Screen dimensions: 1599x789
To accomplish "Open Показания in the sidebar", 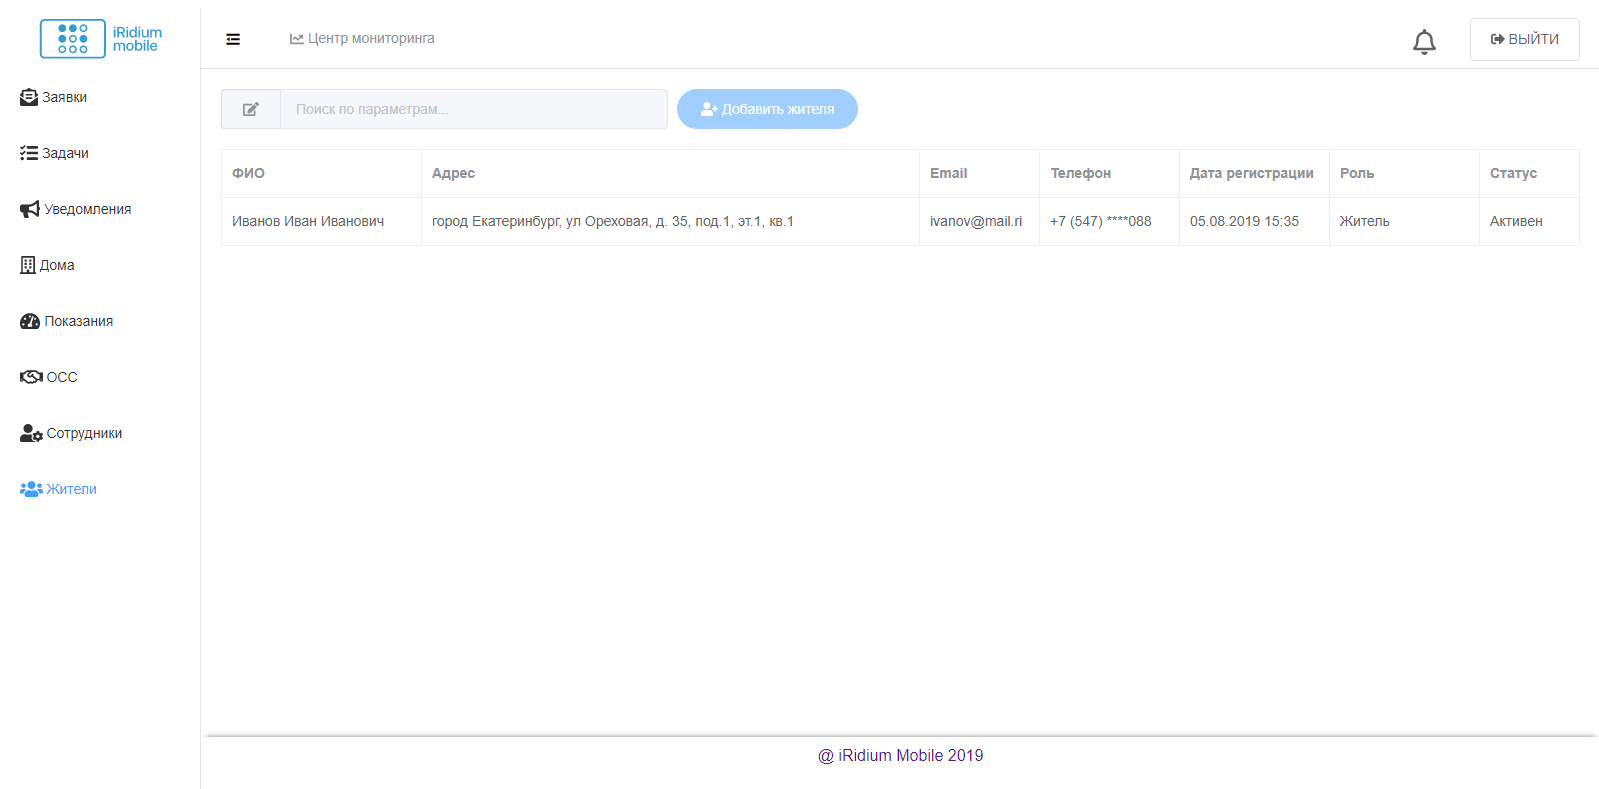I will click(x=67, y=321).
